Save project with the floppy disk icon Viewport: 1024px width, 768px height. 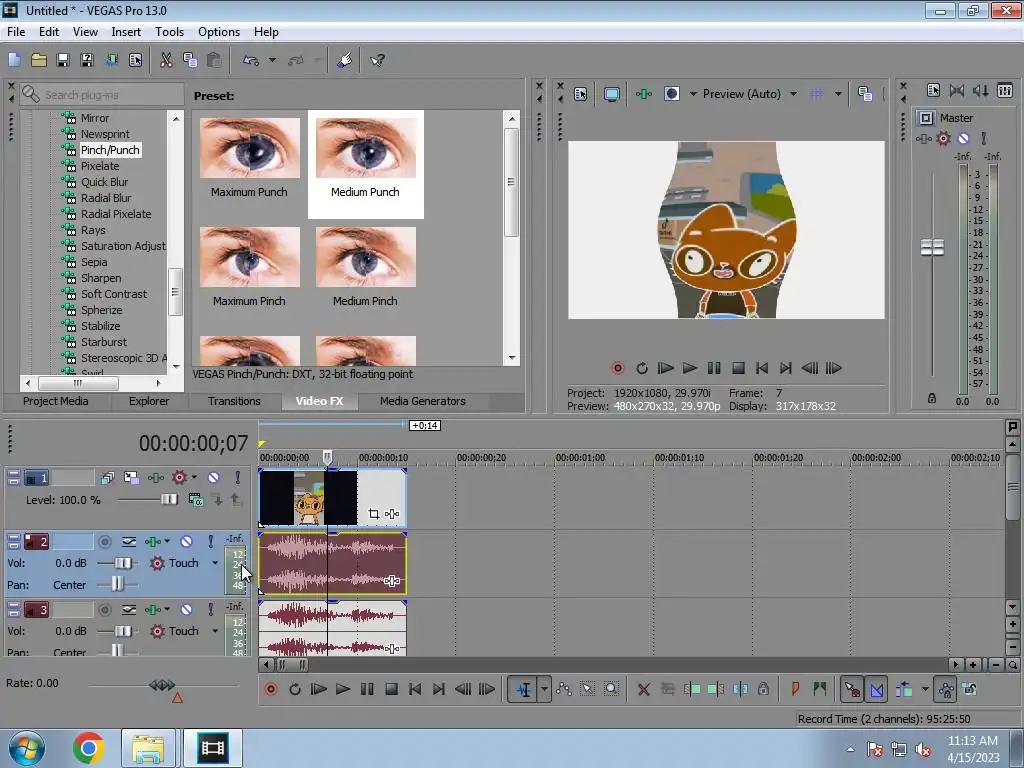tap(63, 61)
